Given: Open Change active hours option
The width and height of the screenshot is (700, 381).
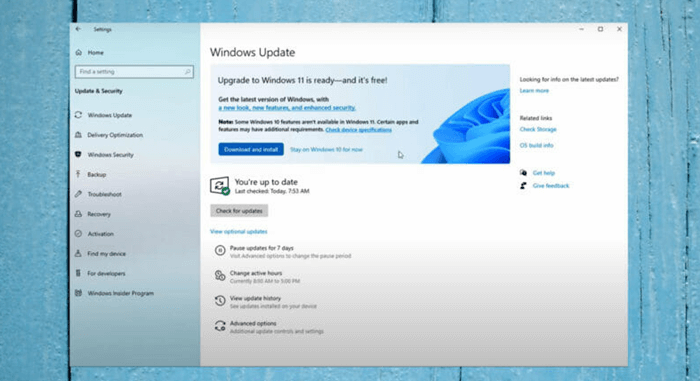Looking at the screenshot, I should pos(256,273).
